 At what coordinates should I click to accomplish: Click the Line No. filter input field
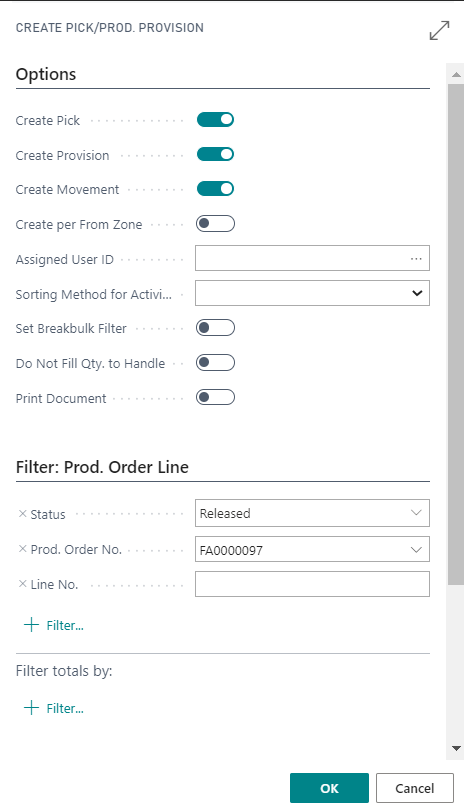coord(312,584)
